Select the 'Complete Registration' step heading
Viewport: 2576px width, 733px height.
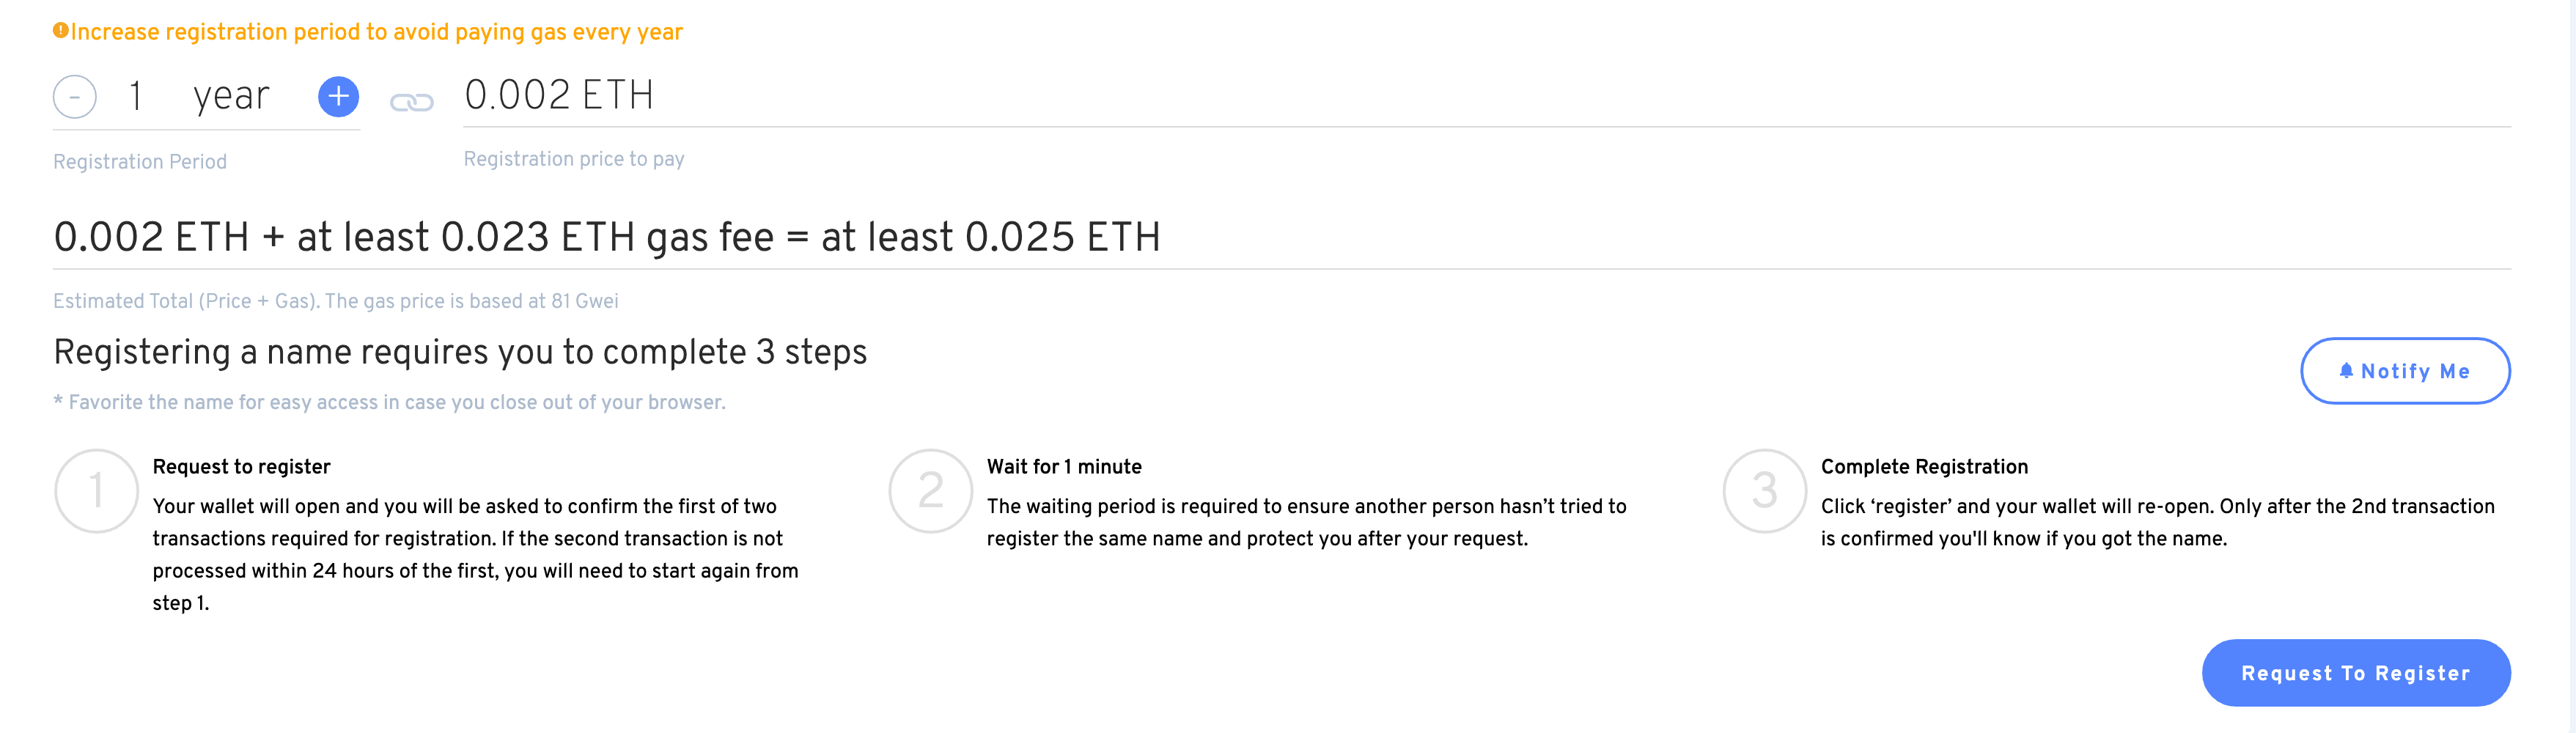(1924, 466)
